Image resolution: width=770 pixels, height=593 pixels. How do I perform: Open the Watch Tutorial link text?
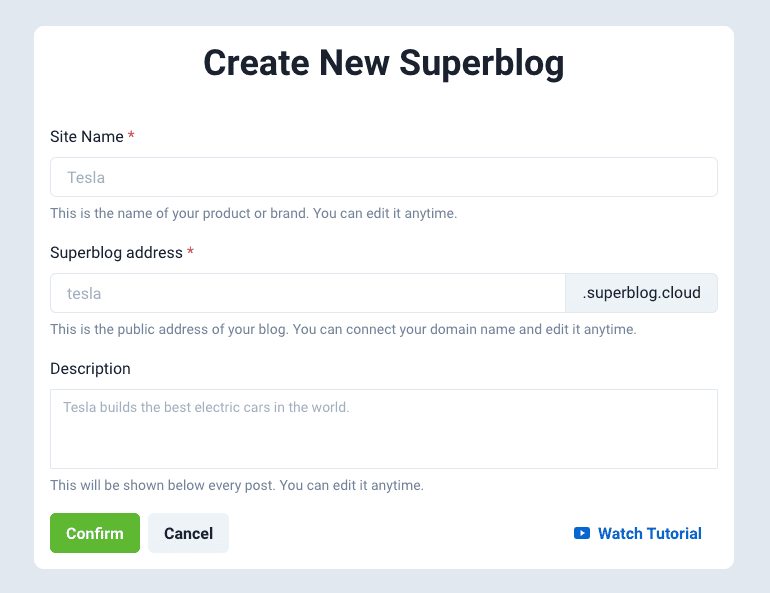(649, 533)
